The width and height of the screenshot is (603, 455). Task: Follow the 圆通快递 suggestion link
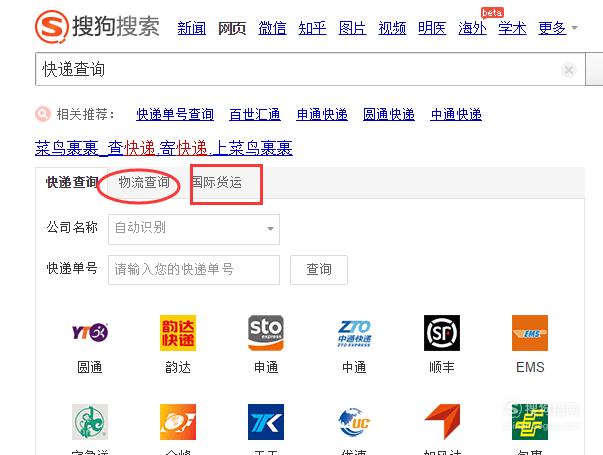[389, 114]
